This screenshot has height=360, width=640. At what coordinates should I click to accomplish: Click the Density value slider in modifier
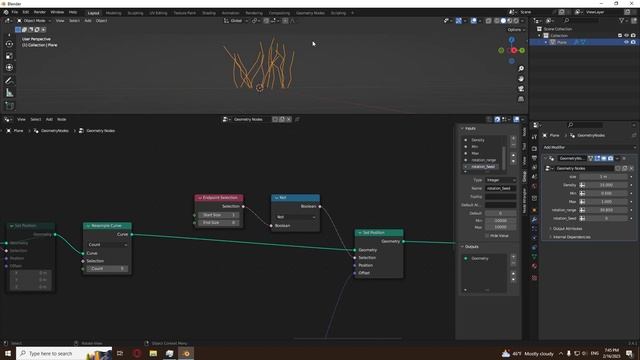[606, 185]
